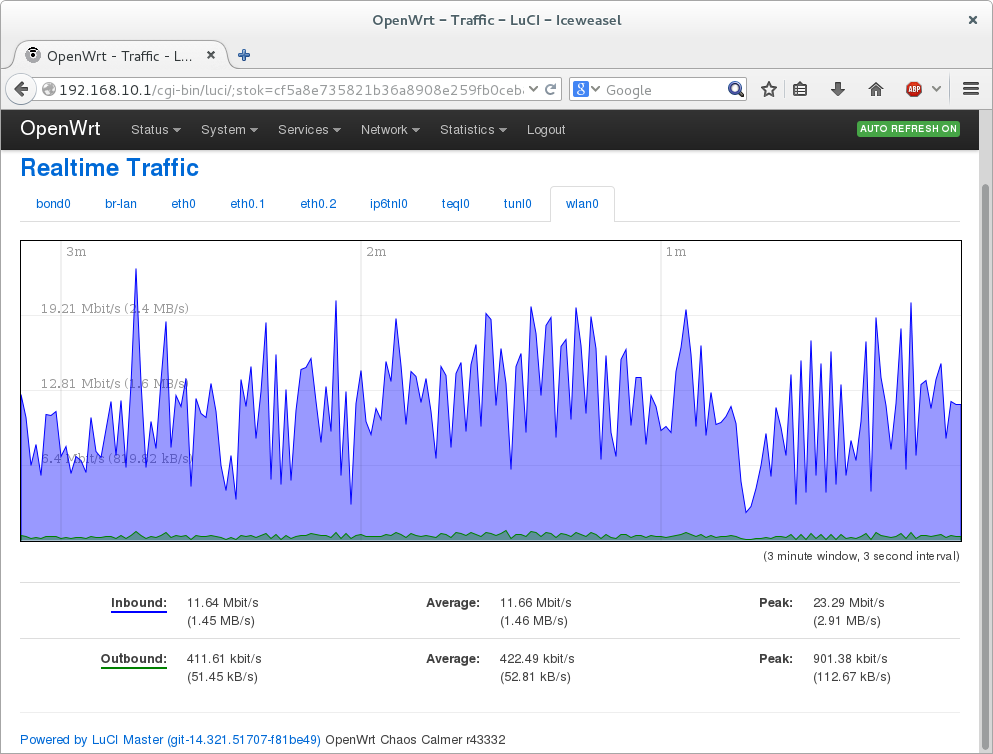Click the outbound peak 901.38 kbit/s
The width and height of the screenshot is (993, 754).
pos(850,658)
